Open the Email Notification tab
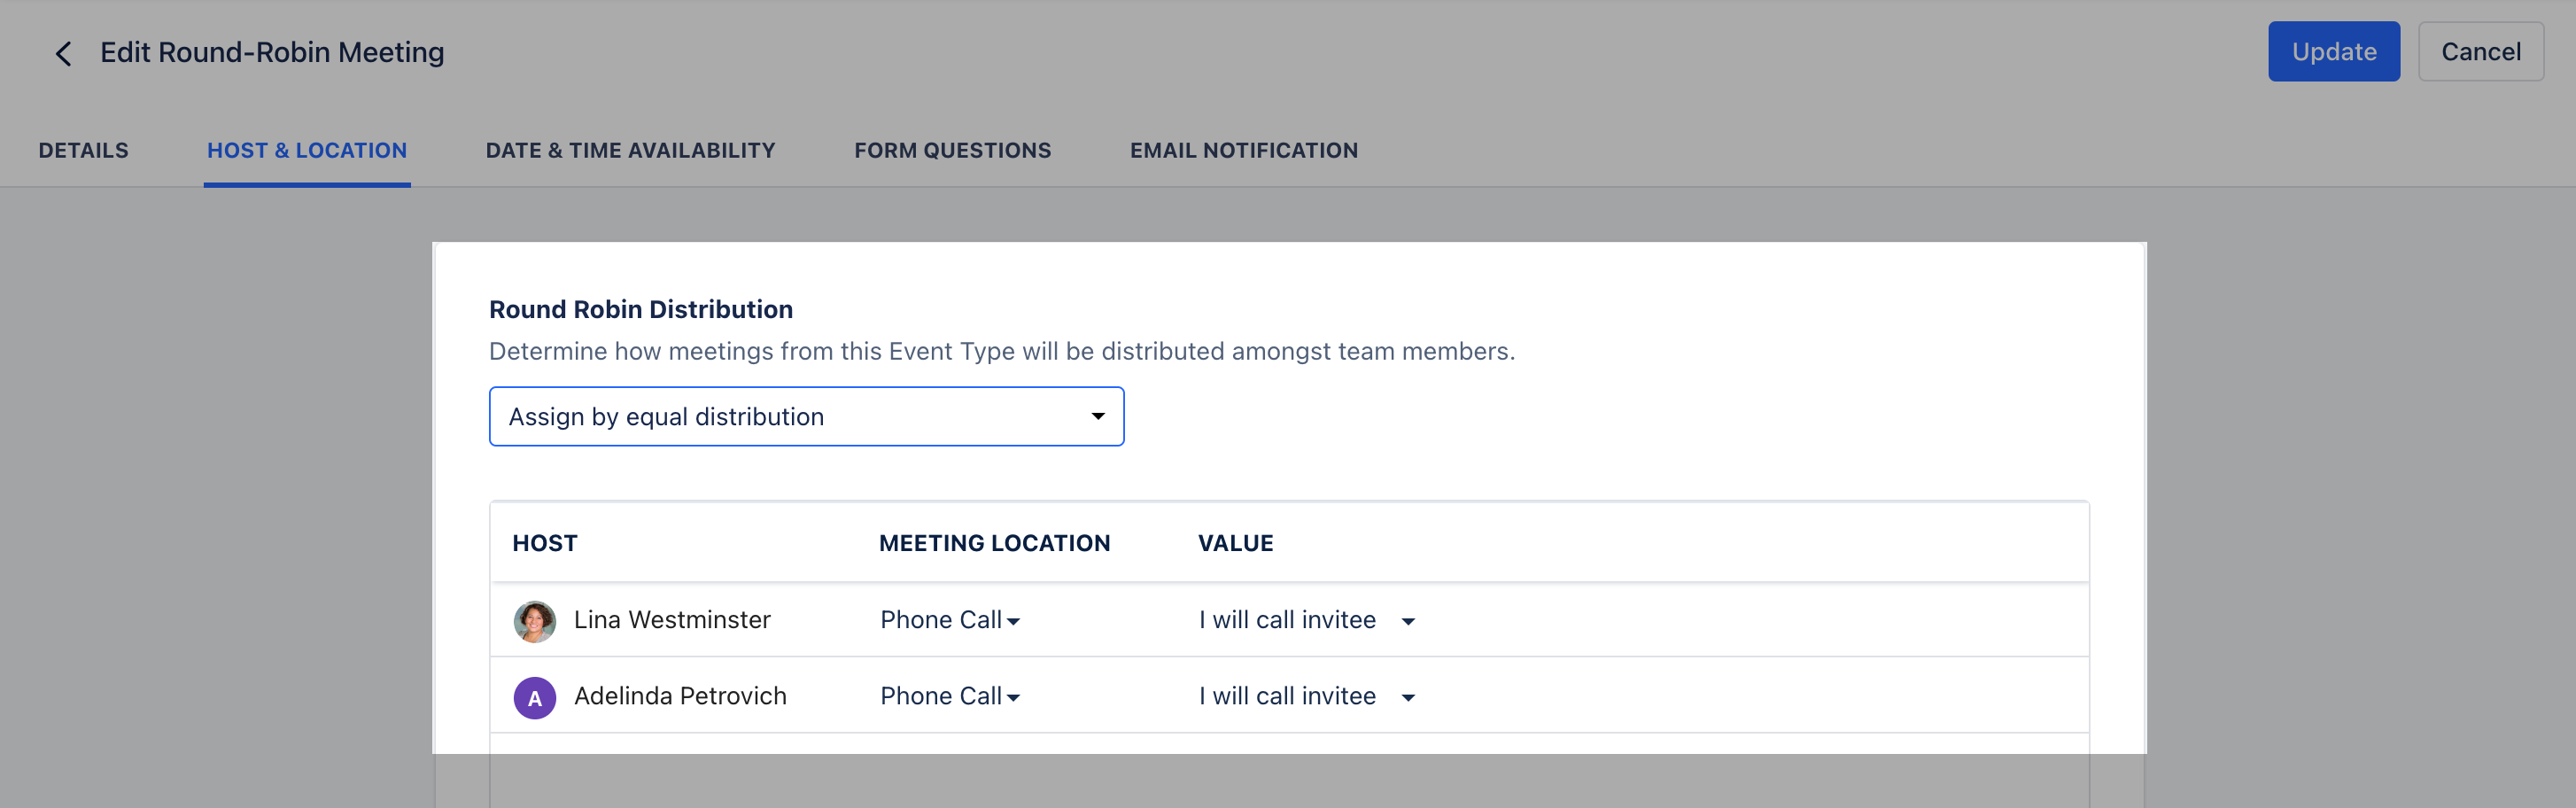This screenshot has height=808, width=2576. 1244,151
